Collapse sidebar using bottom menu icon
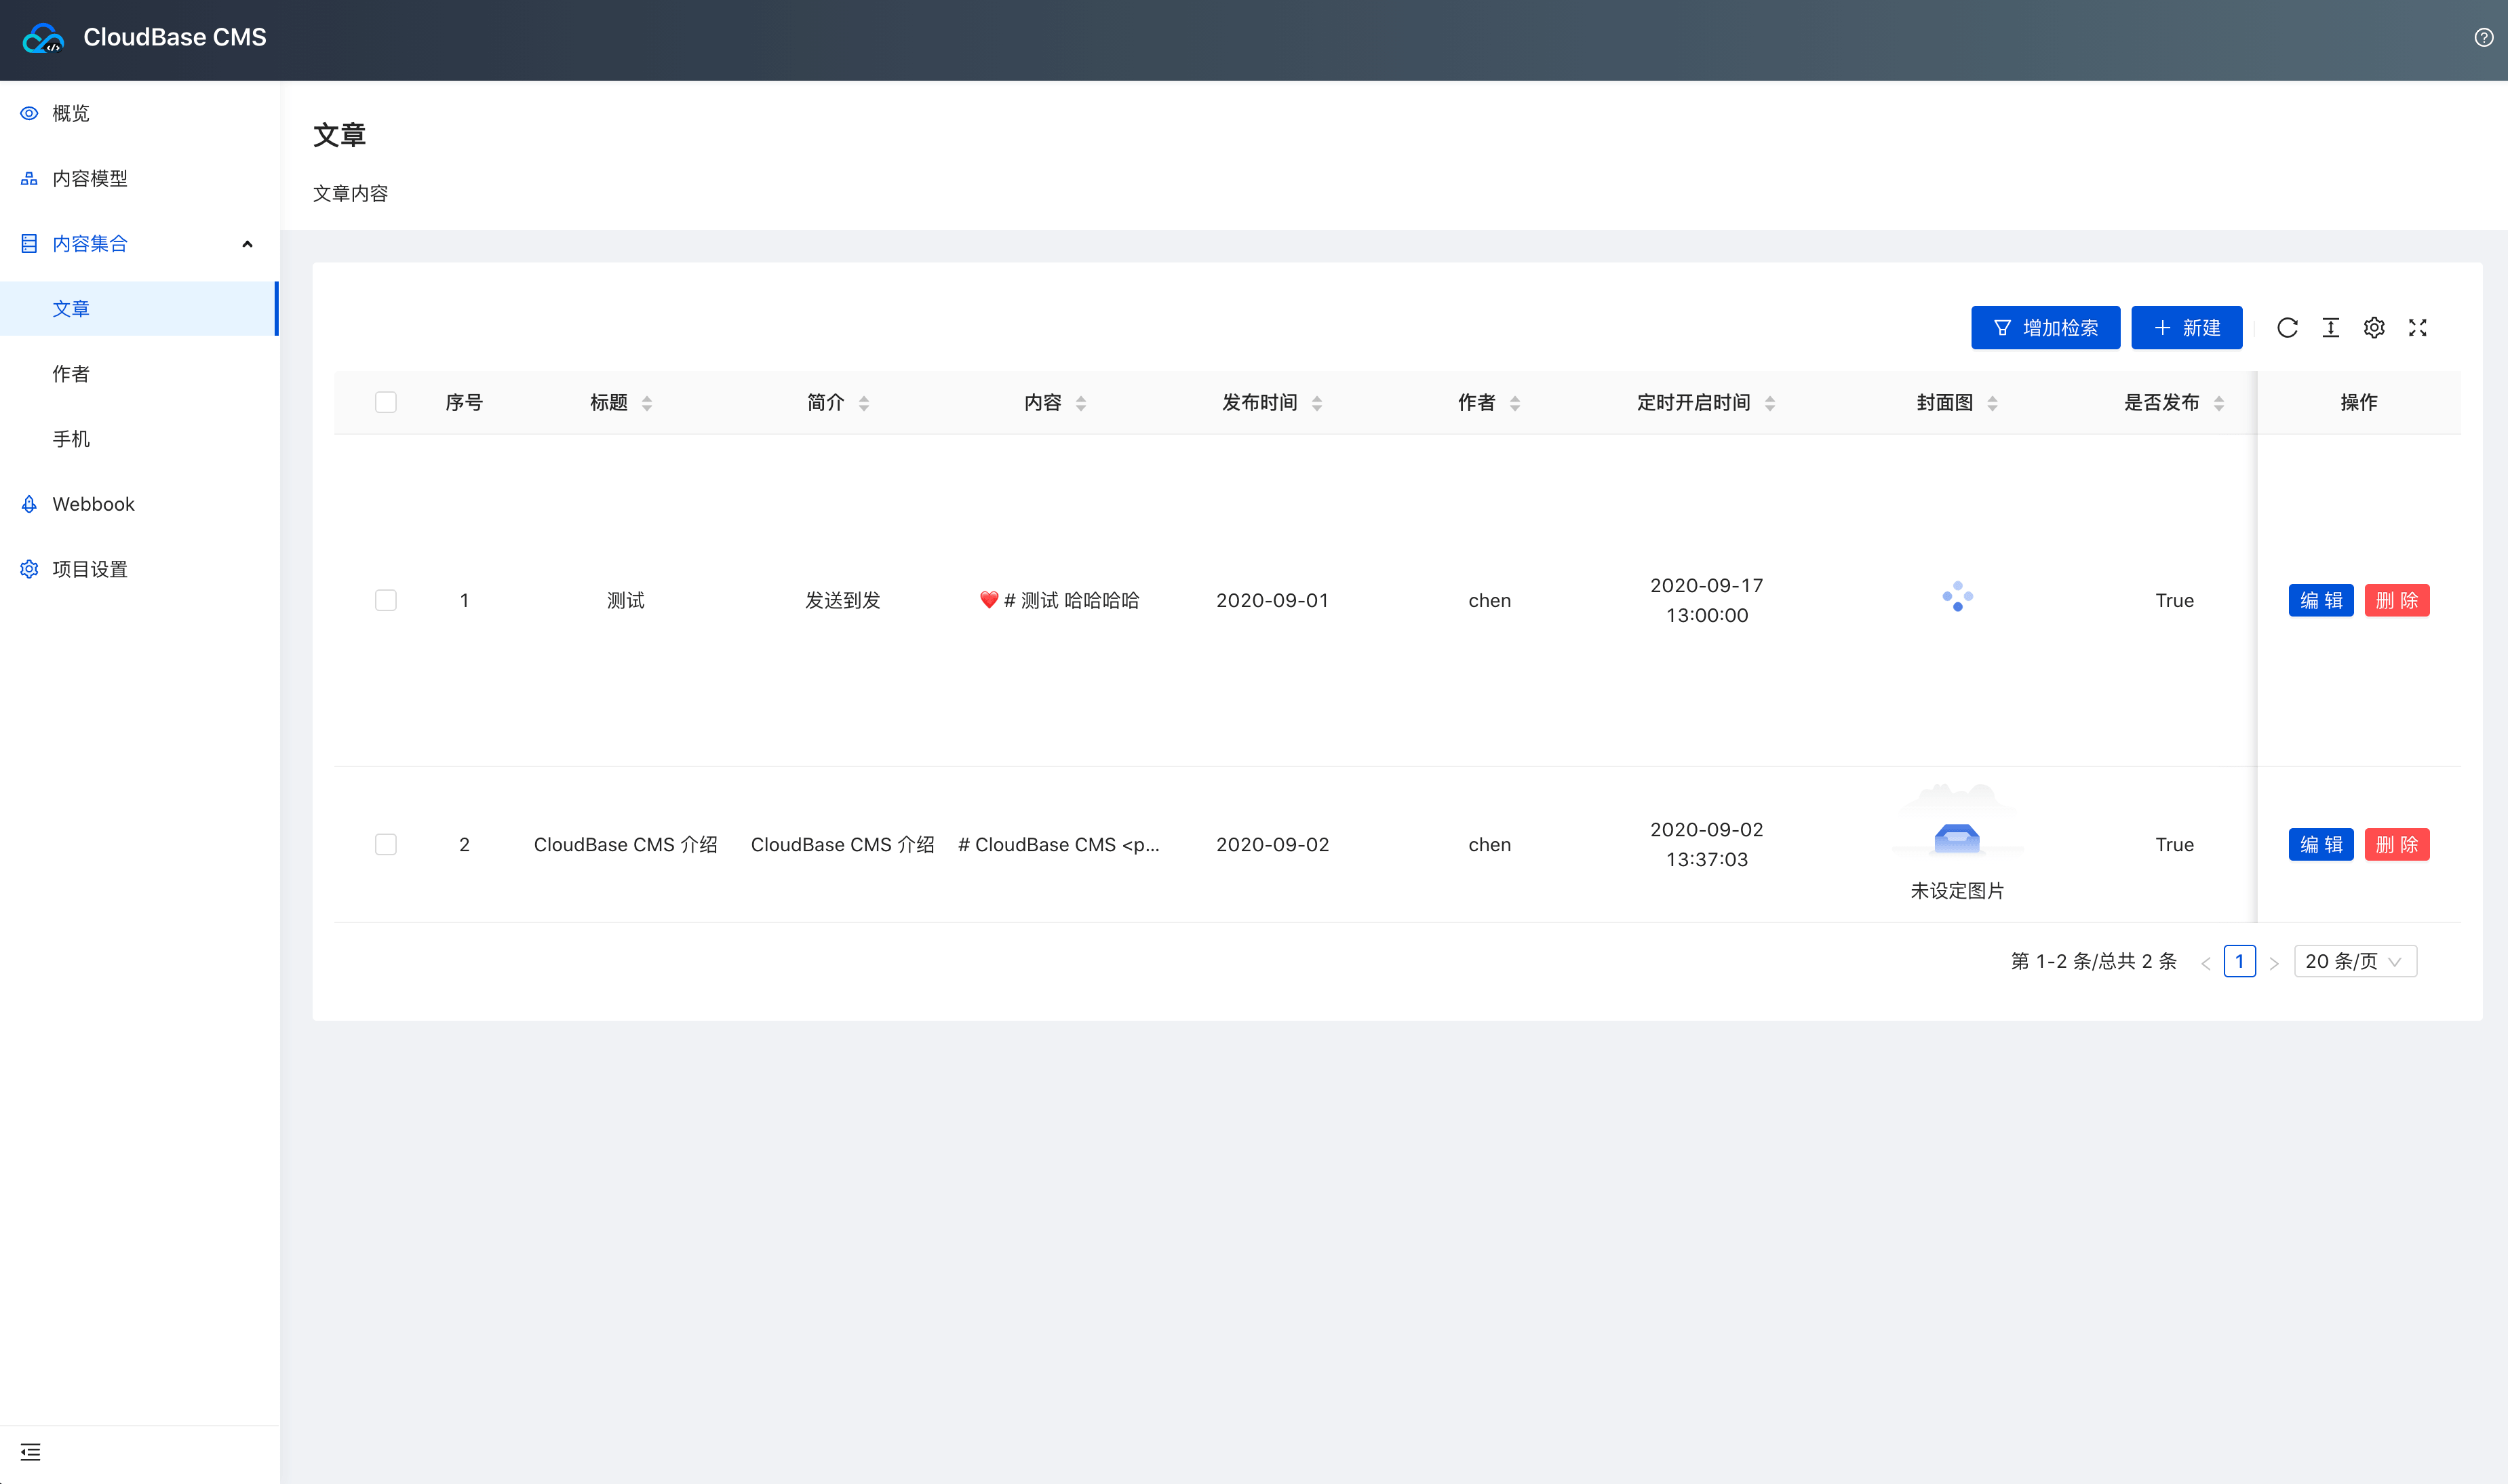 [x=31, y=1452]
